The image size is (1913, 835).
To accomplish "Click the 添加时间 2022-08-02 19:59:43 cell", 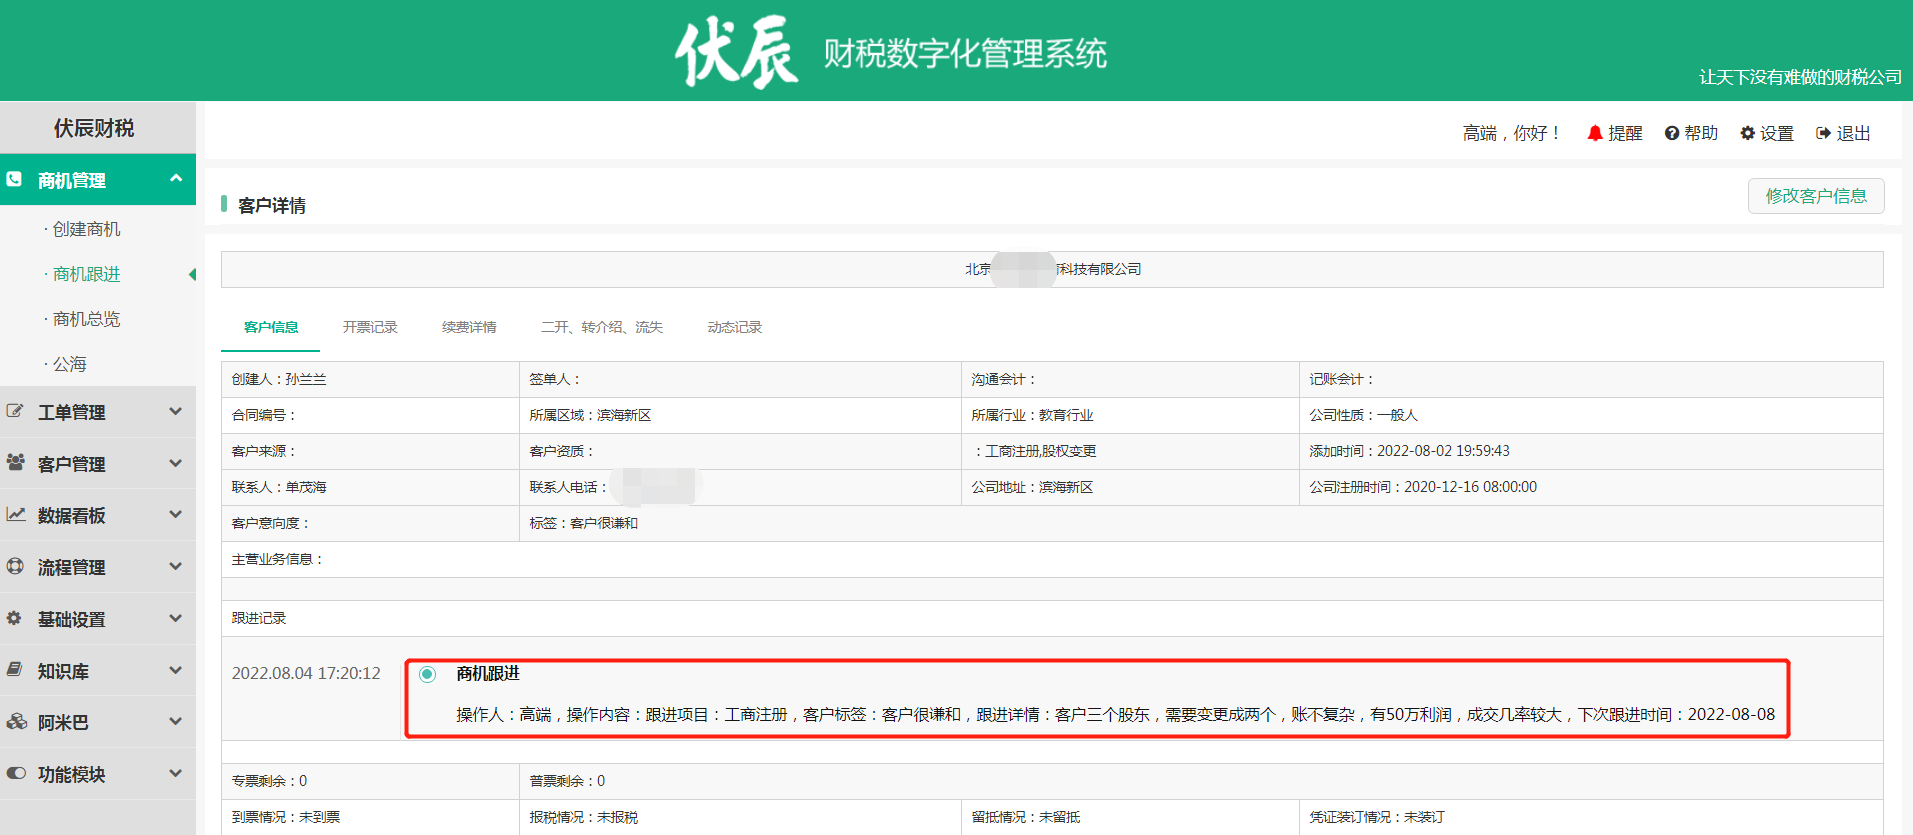I will pyautogui.click(x=1591, y=451).
